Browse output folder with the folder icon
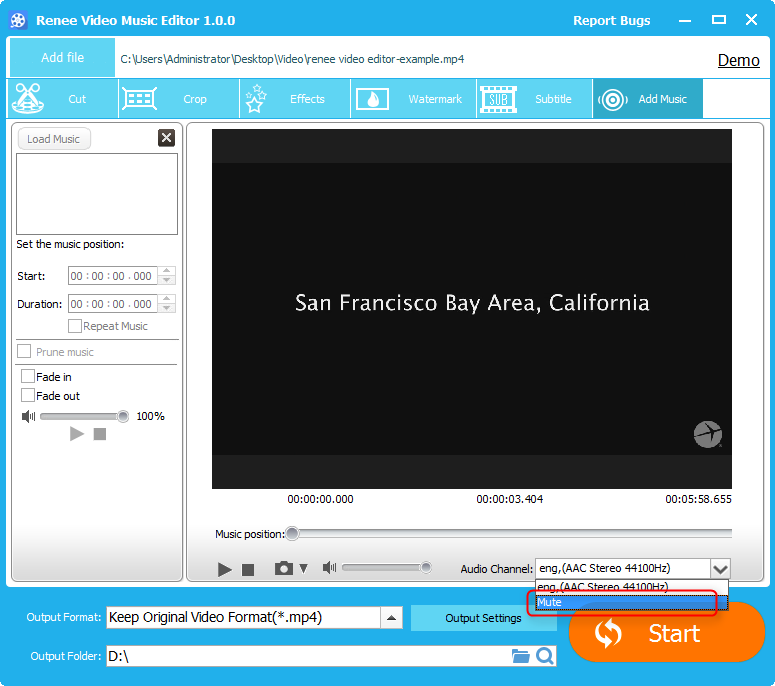Screen dimensions: 775x686 [x=520, y=656]
